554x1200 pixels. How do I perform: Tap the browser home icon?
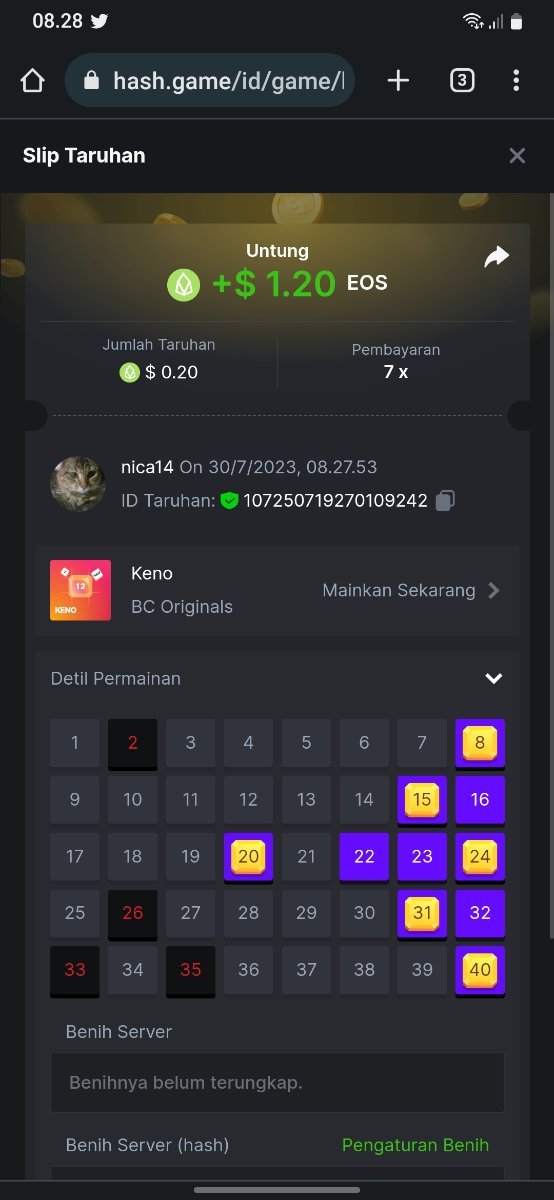pyautogui.click(x=32, y=81)
